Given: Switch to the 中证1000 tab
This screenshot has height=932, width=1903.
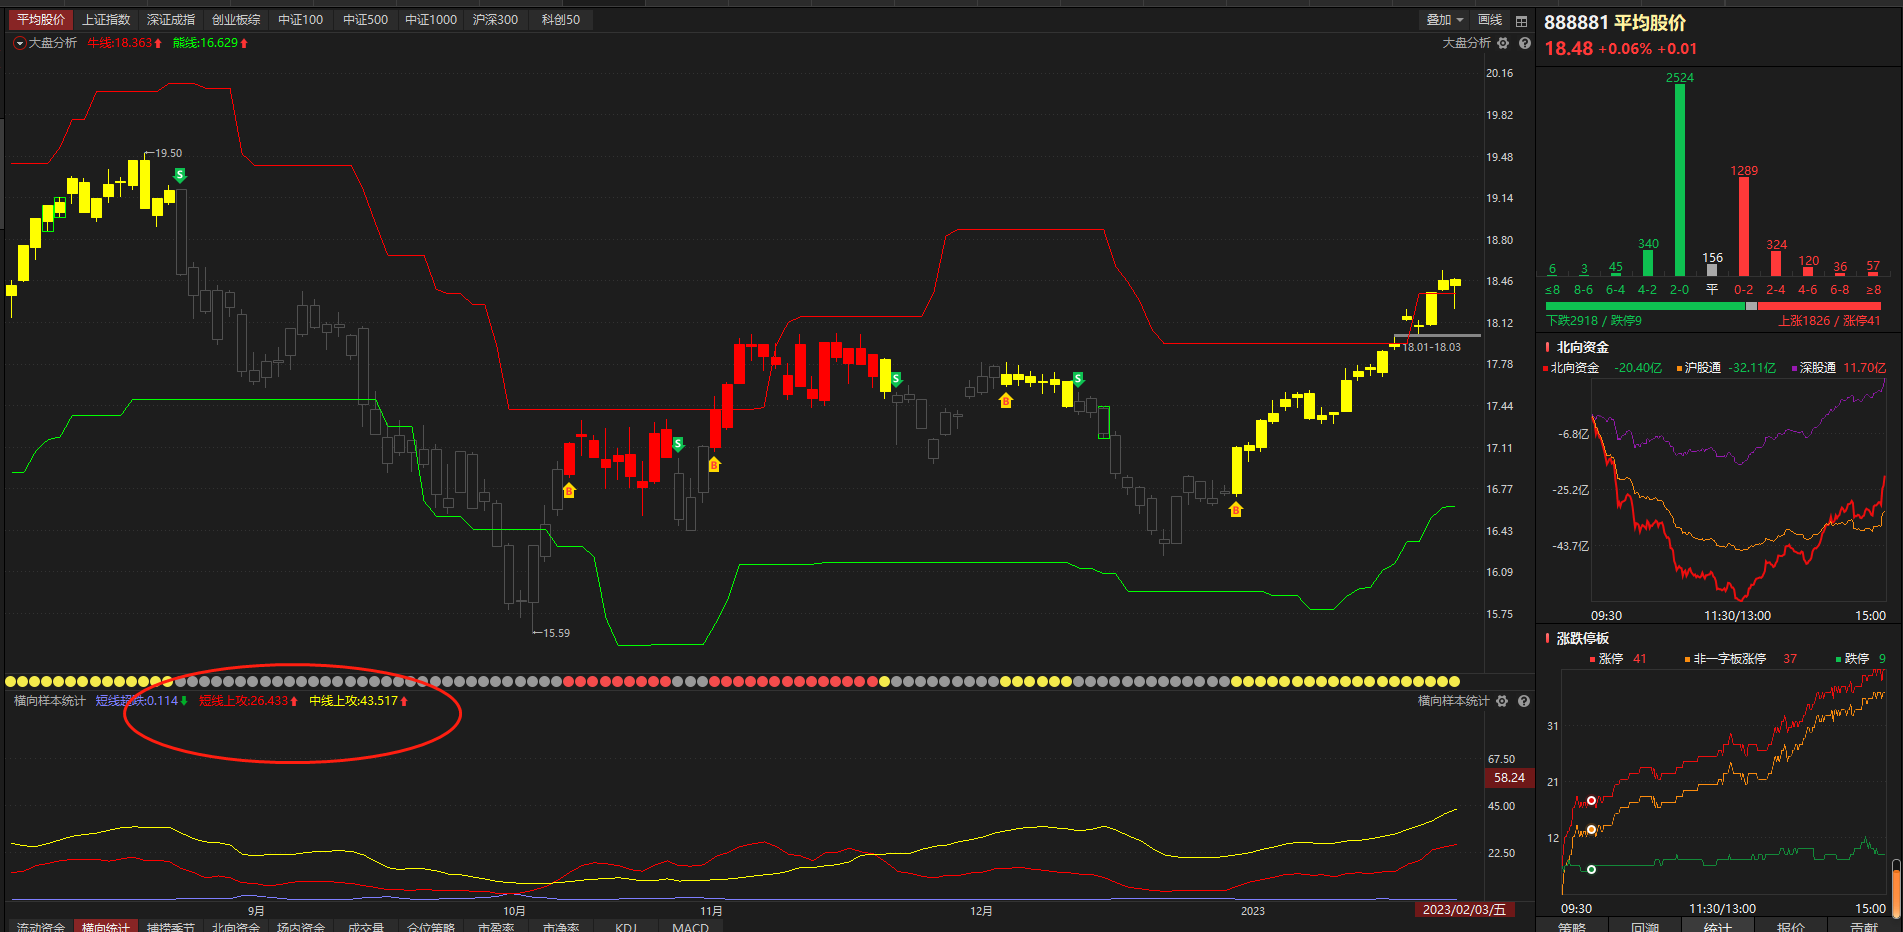Looking at the screenshot, I should [431, 20].
